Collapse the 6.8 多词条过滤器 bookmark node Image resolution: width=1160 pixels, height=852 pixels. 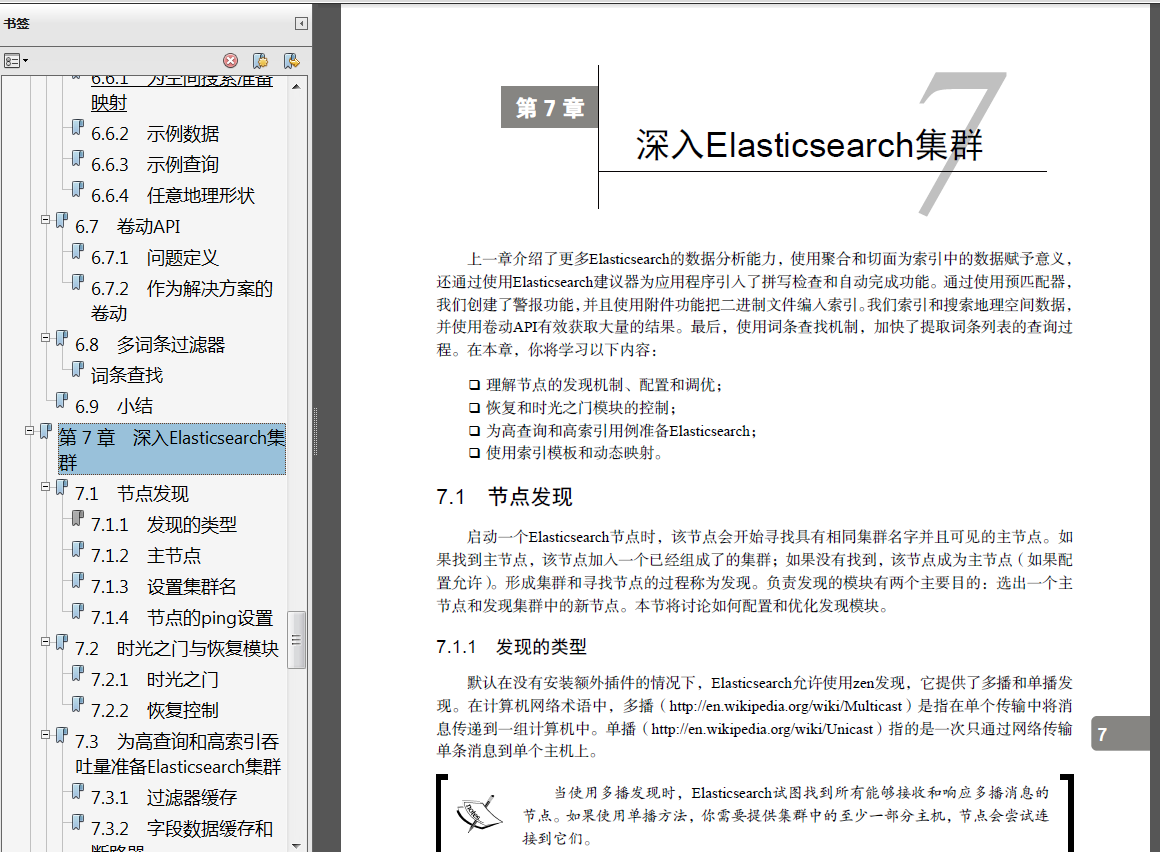pos(46,338)
